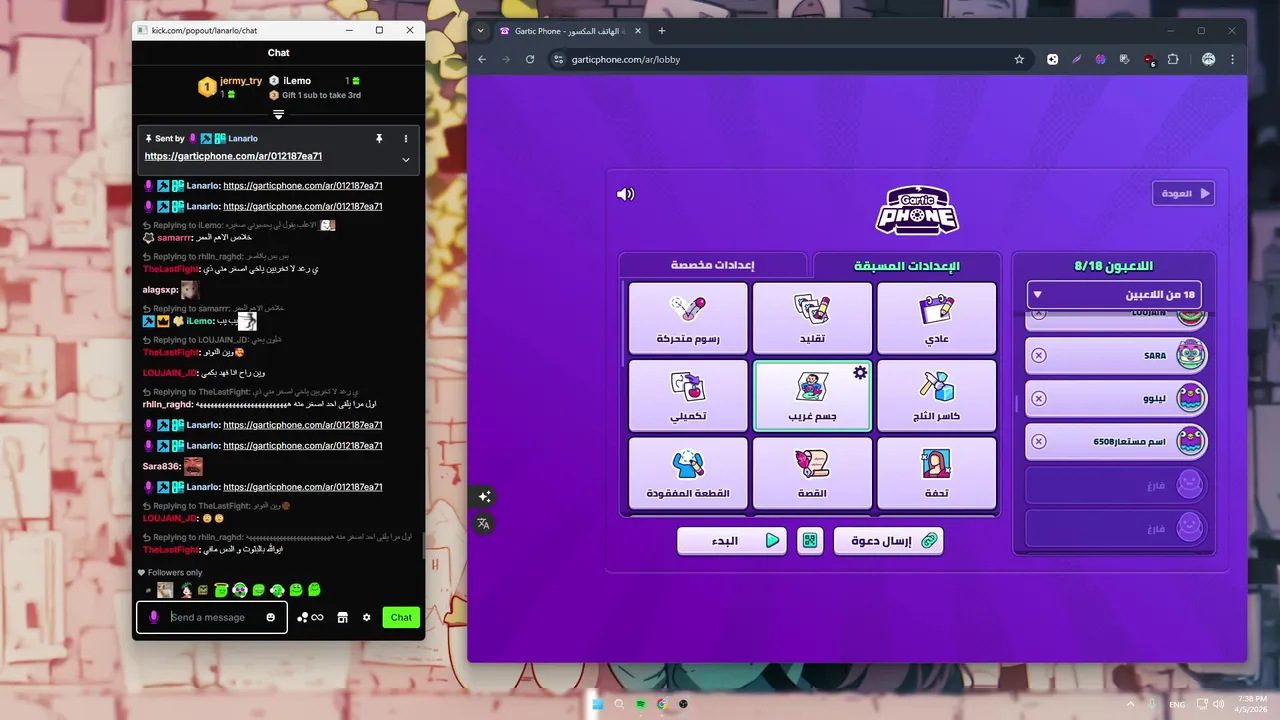Select the رسوم متحركة game mode card
Viewport: 1280px width, 720px height.
click(x=688, y=318)
